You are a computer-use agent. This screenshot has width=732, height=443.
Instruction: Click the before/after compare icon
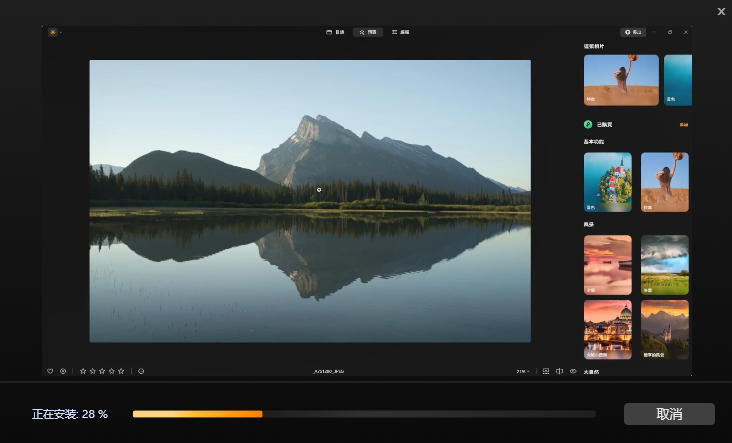[x=559, y=371]
